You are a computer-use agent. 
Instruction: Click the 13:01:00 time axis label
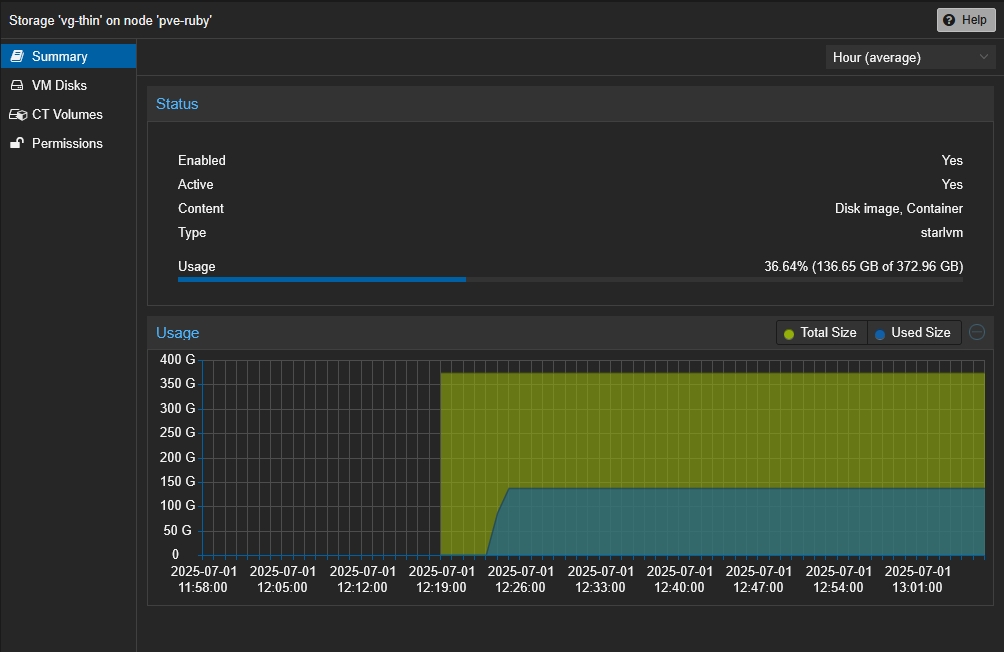918,579
